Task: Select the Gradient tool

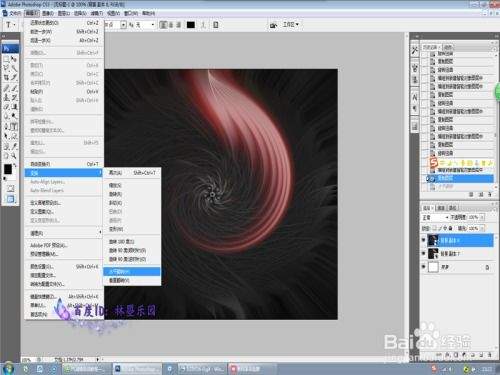Action: point(14,107)
